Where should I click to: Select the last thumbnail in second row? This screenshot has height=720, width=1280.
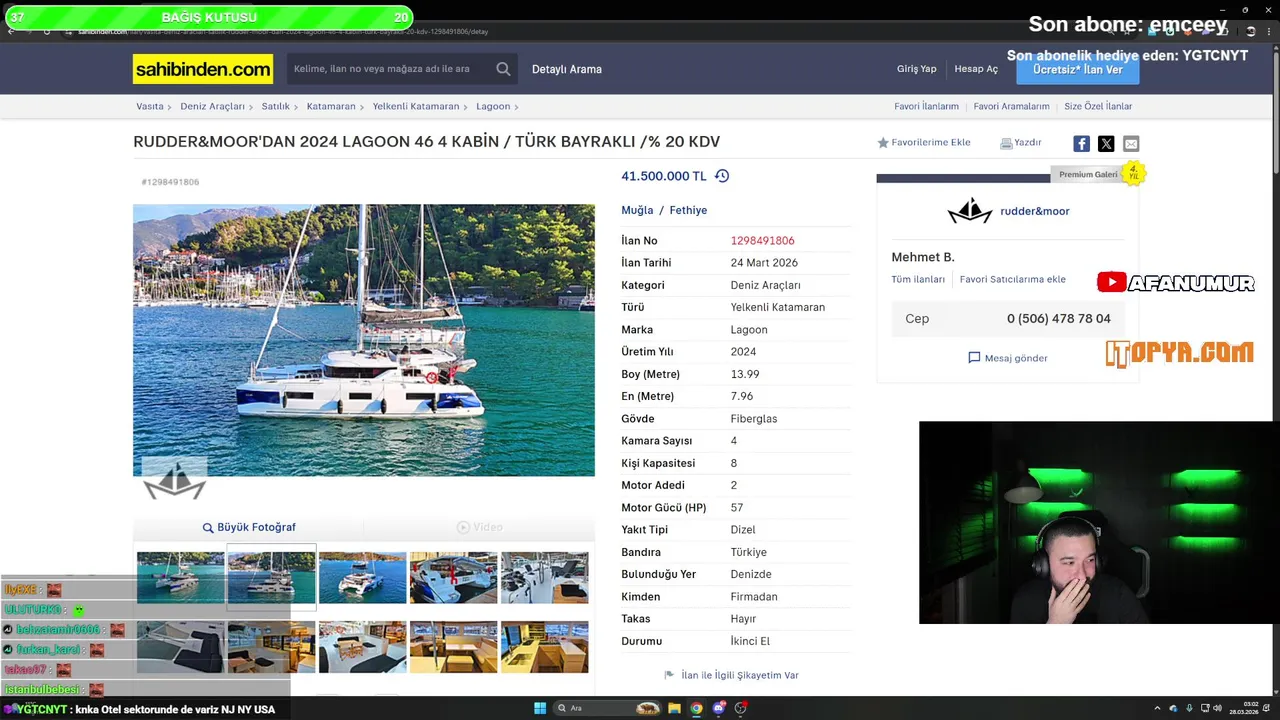point(544,647)
